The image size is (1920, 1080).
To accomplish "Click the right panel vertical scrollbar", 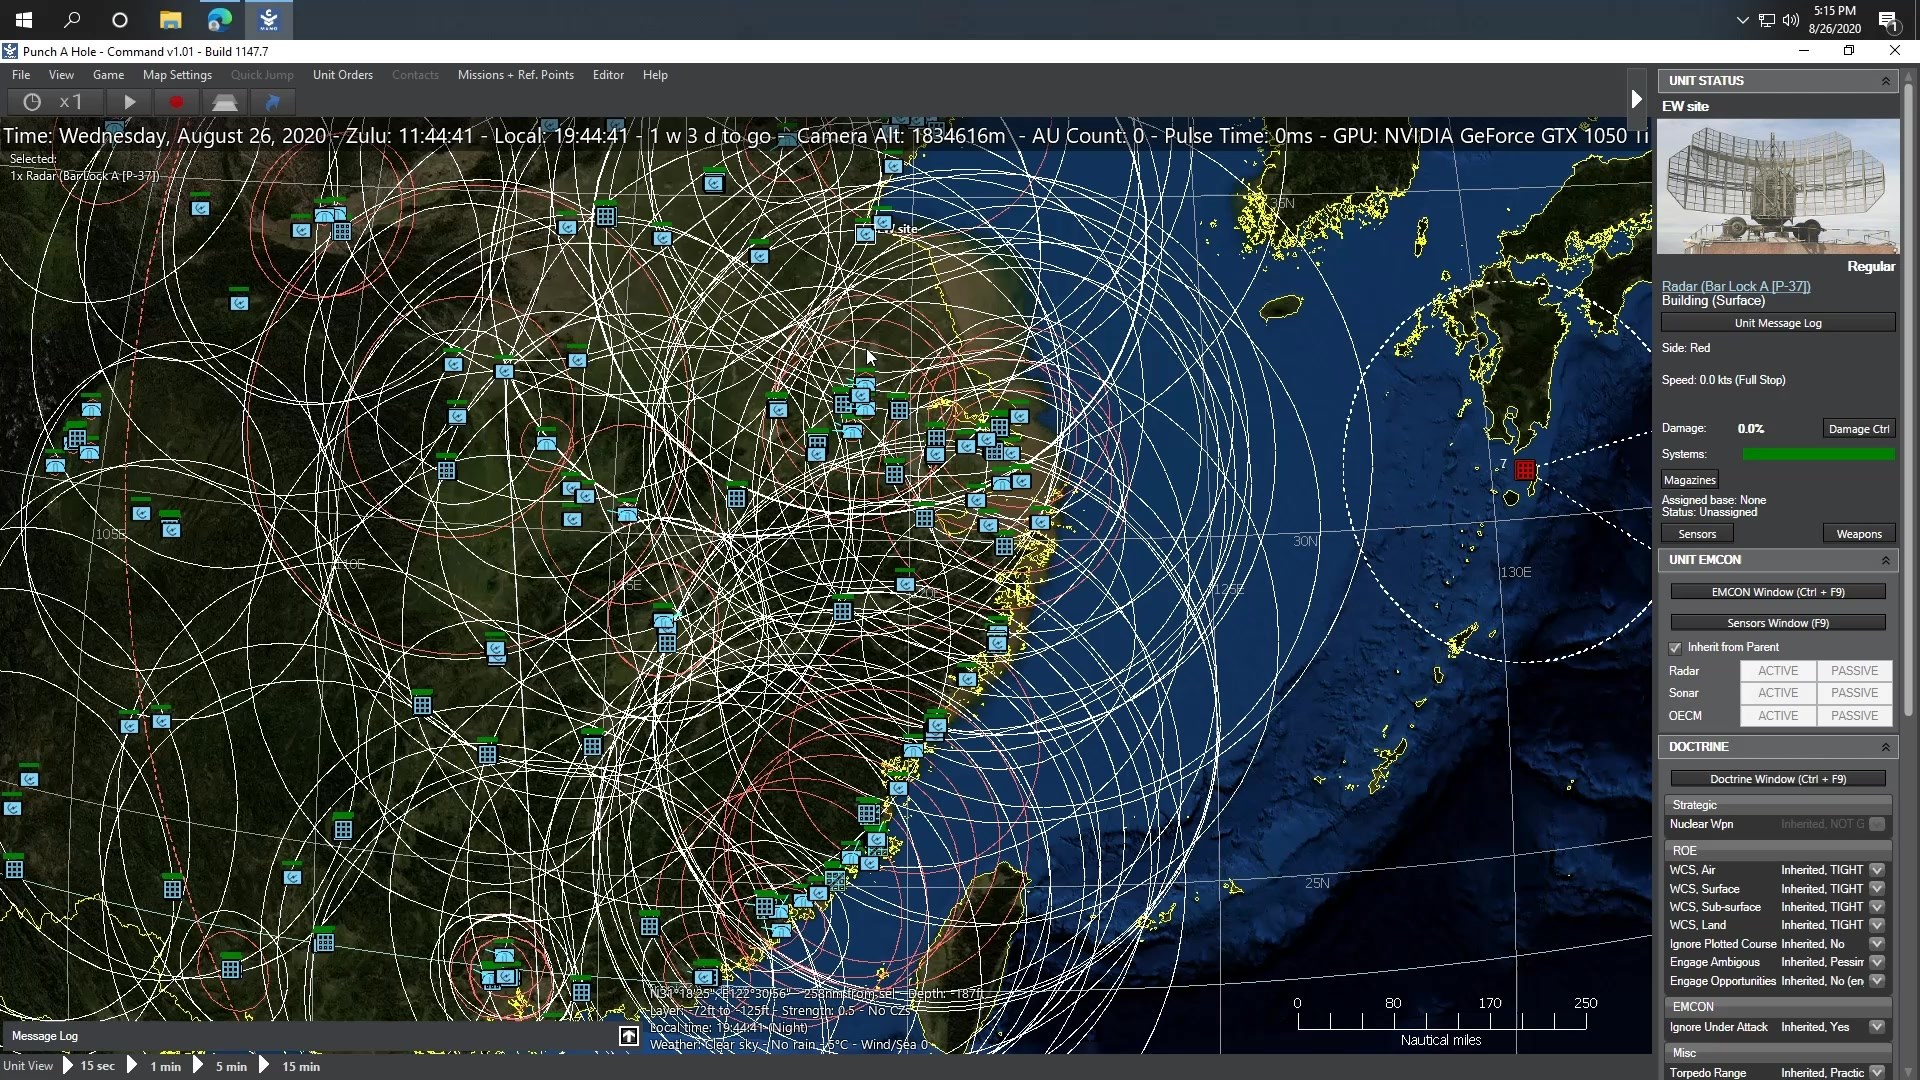I will click(x=1908, y=400).
